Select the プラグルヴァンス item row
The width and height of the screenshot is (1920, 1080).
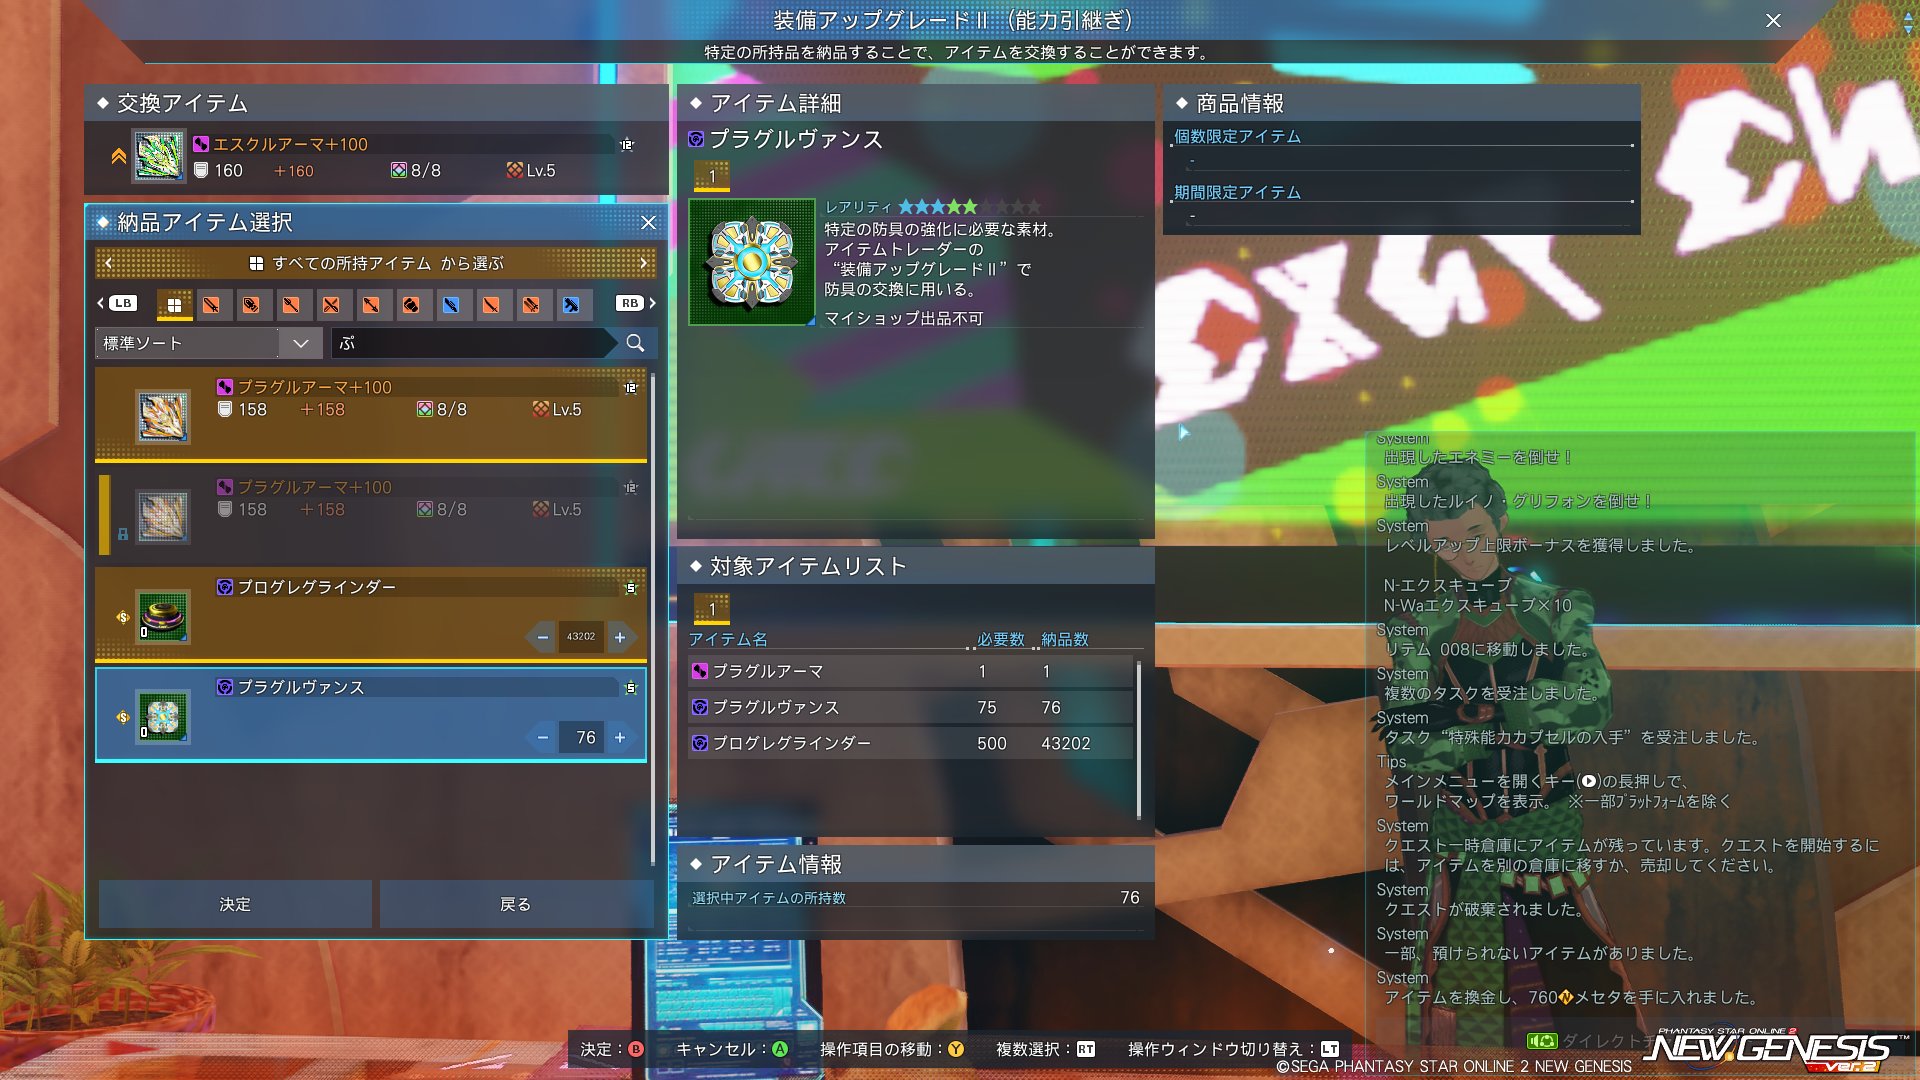(x=371, y=714)
